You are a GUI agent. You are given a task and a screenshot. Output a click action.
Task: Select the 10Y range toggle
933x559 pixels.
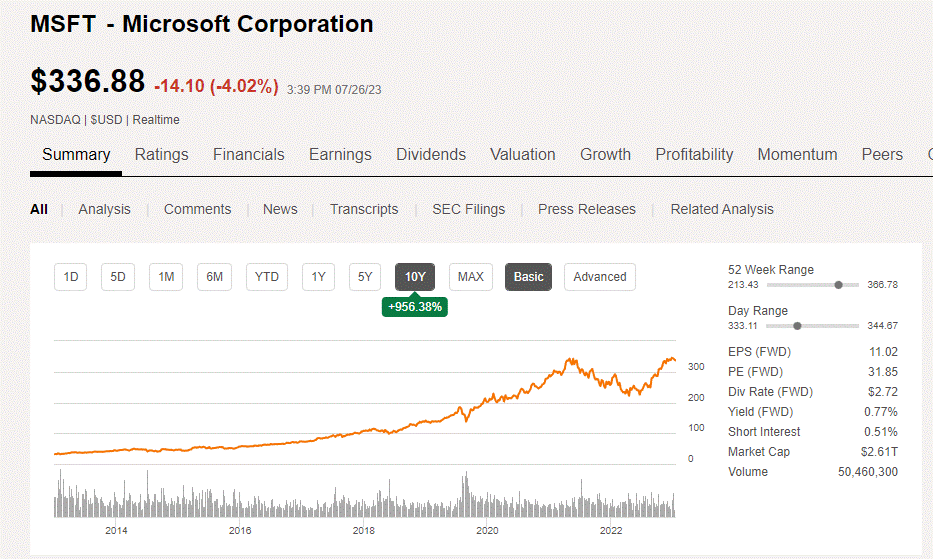click(415, 277)
